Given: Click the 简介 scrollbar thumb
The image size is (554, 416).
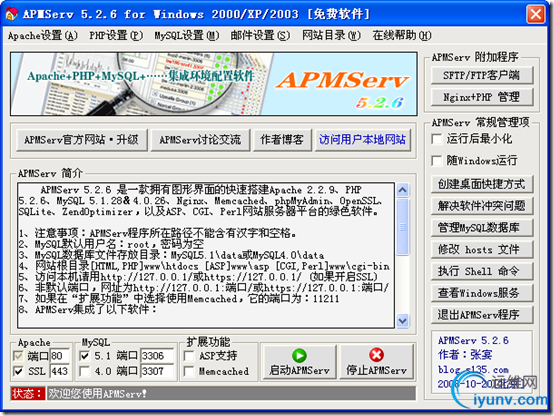Looking at the screenshot, I should tap(402, 227).
